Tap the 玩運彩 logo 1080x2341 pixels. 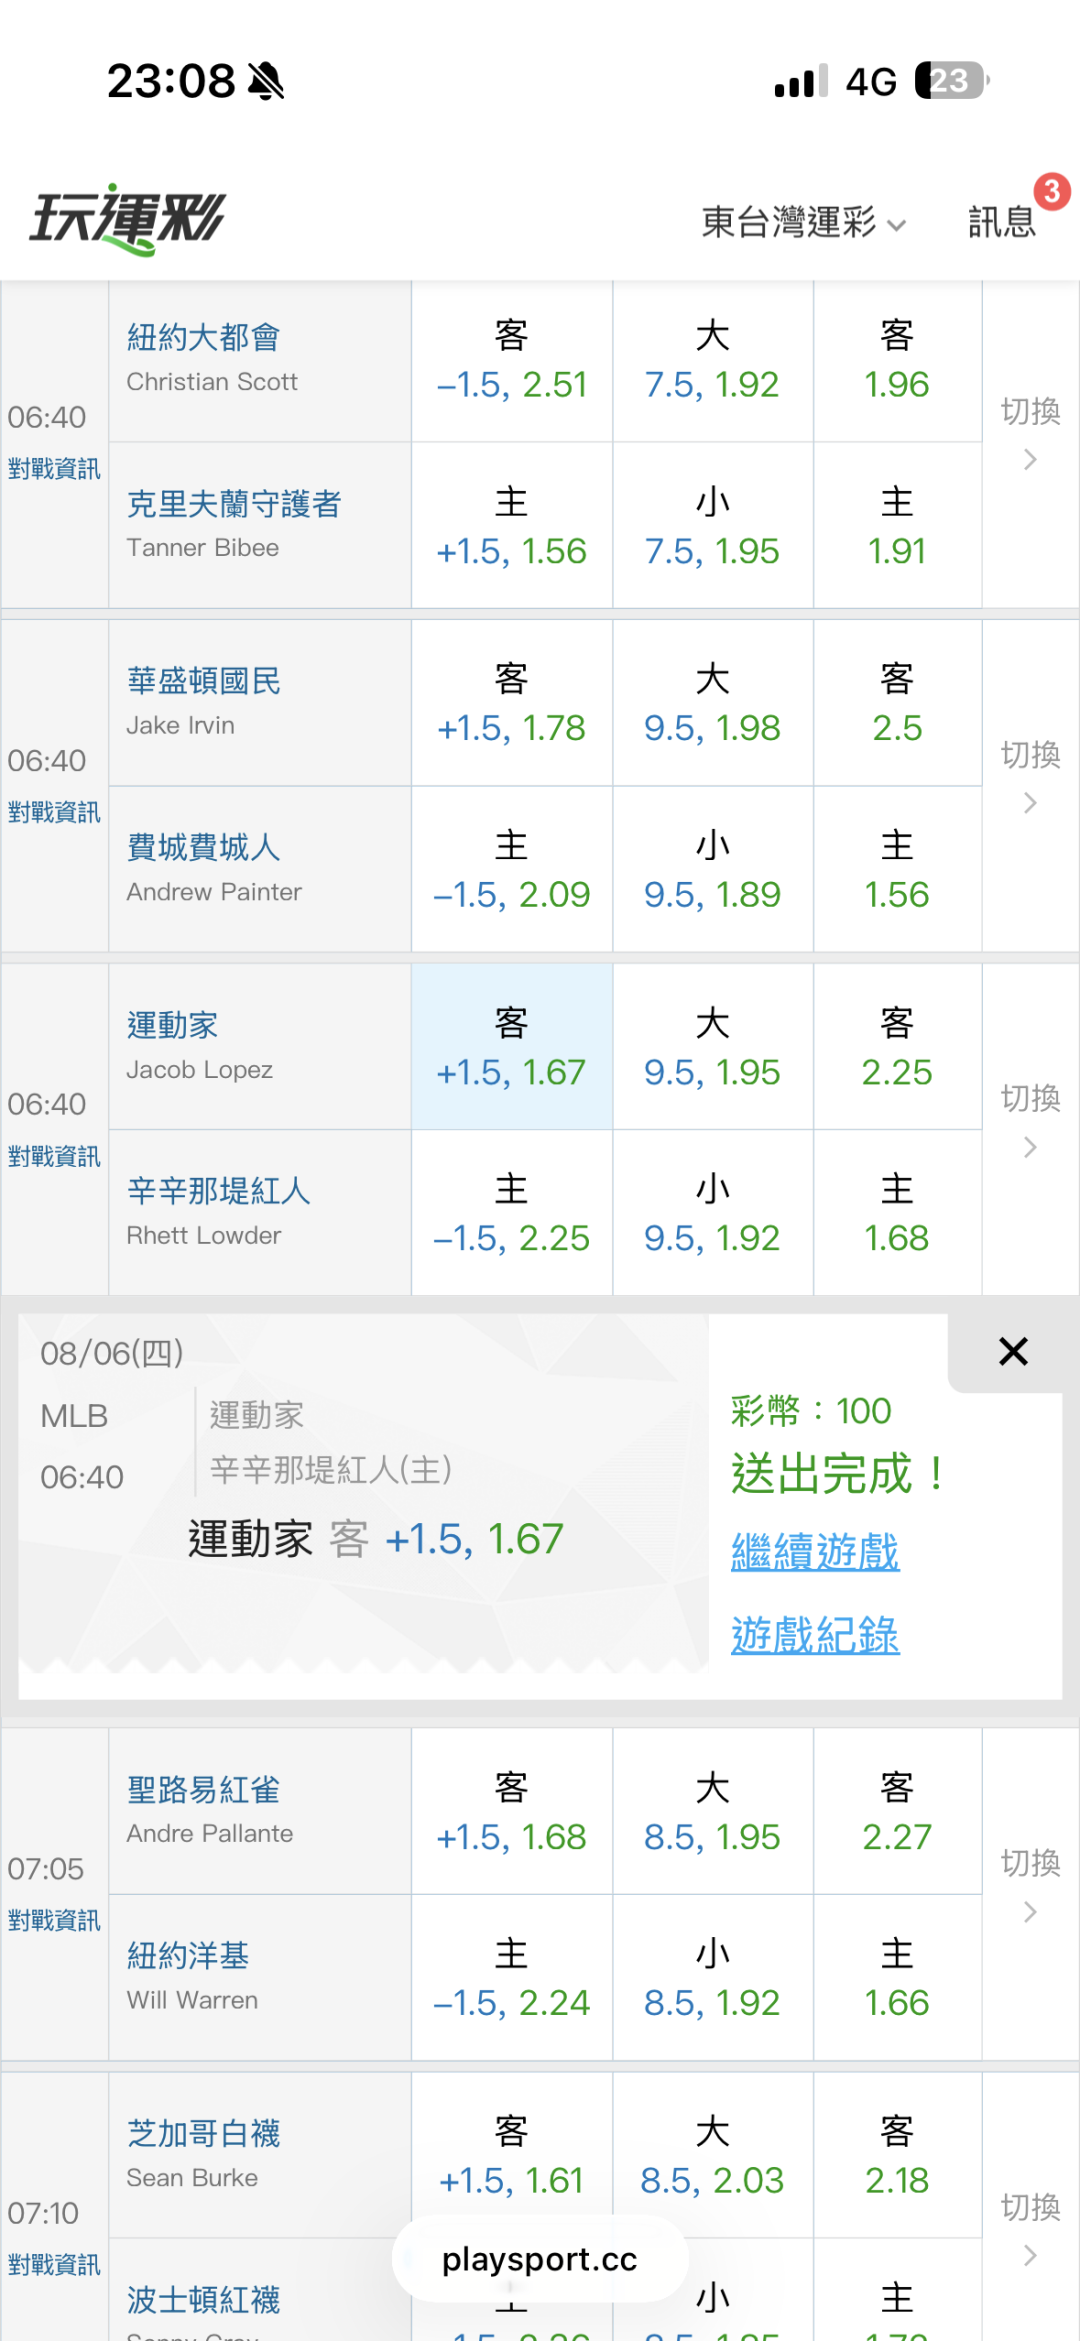point(128,218)
